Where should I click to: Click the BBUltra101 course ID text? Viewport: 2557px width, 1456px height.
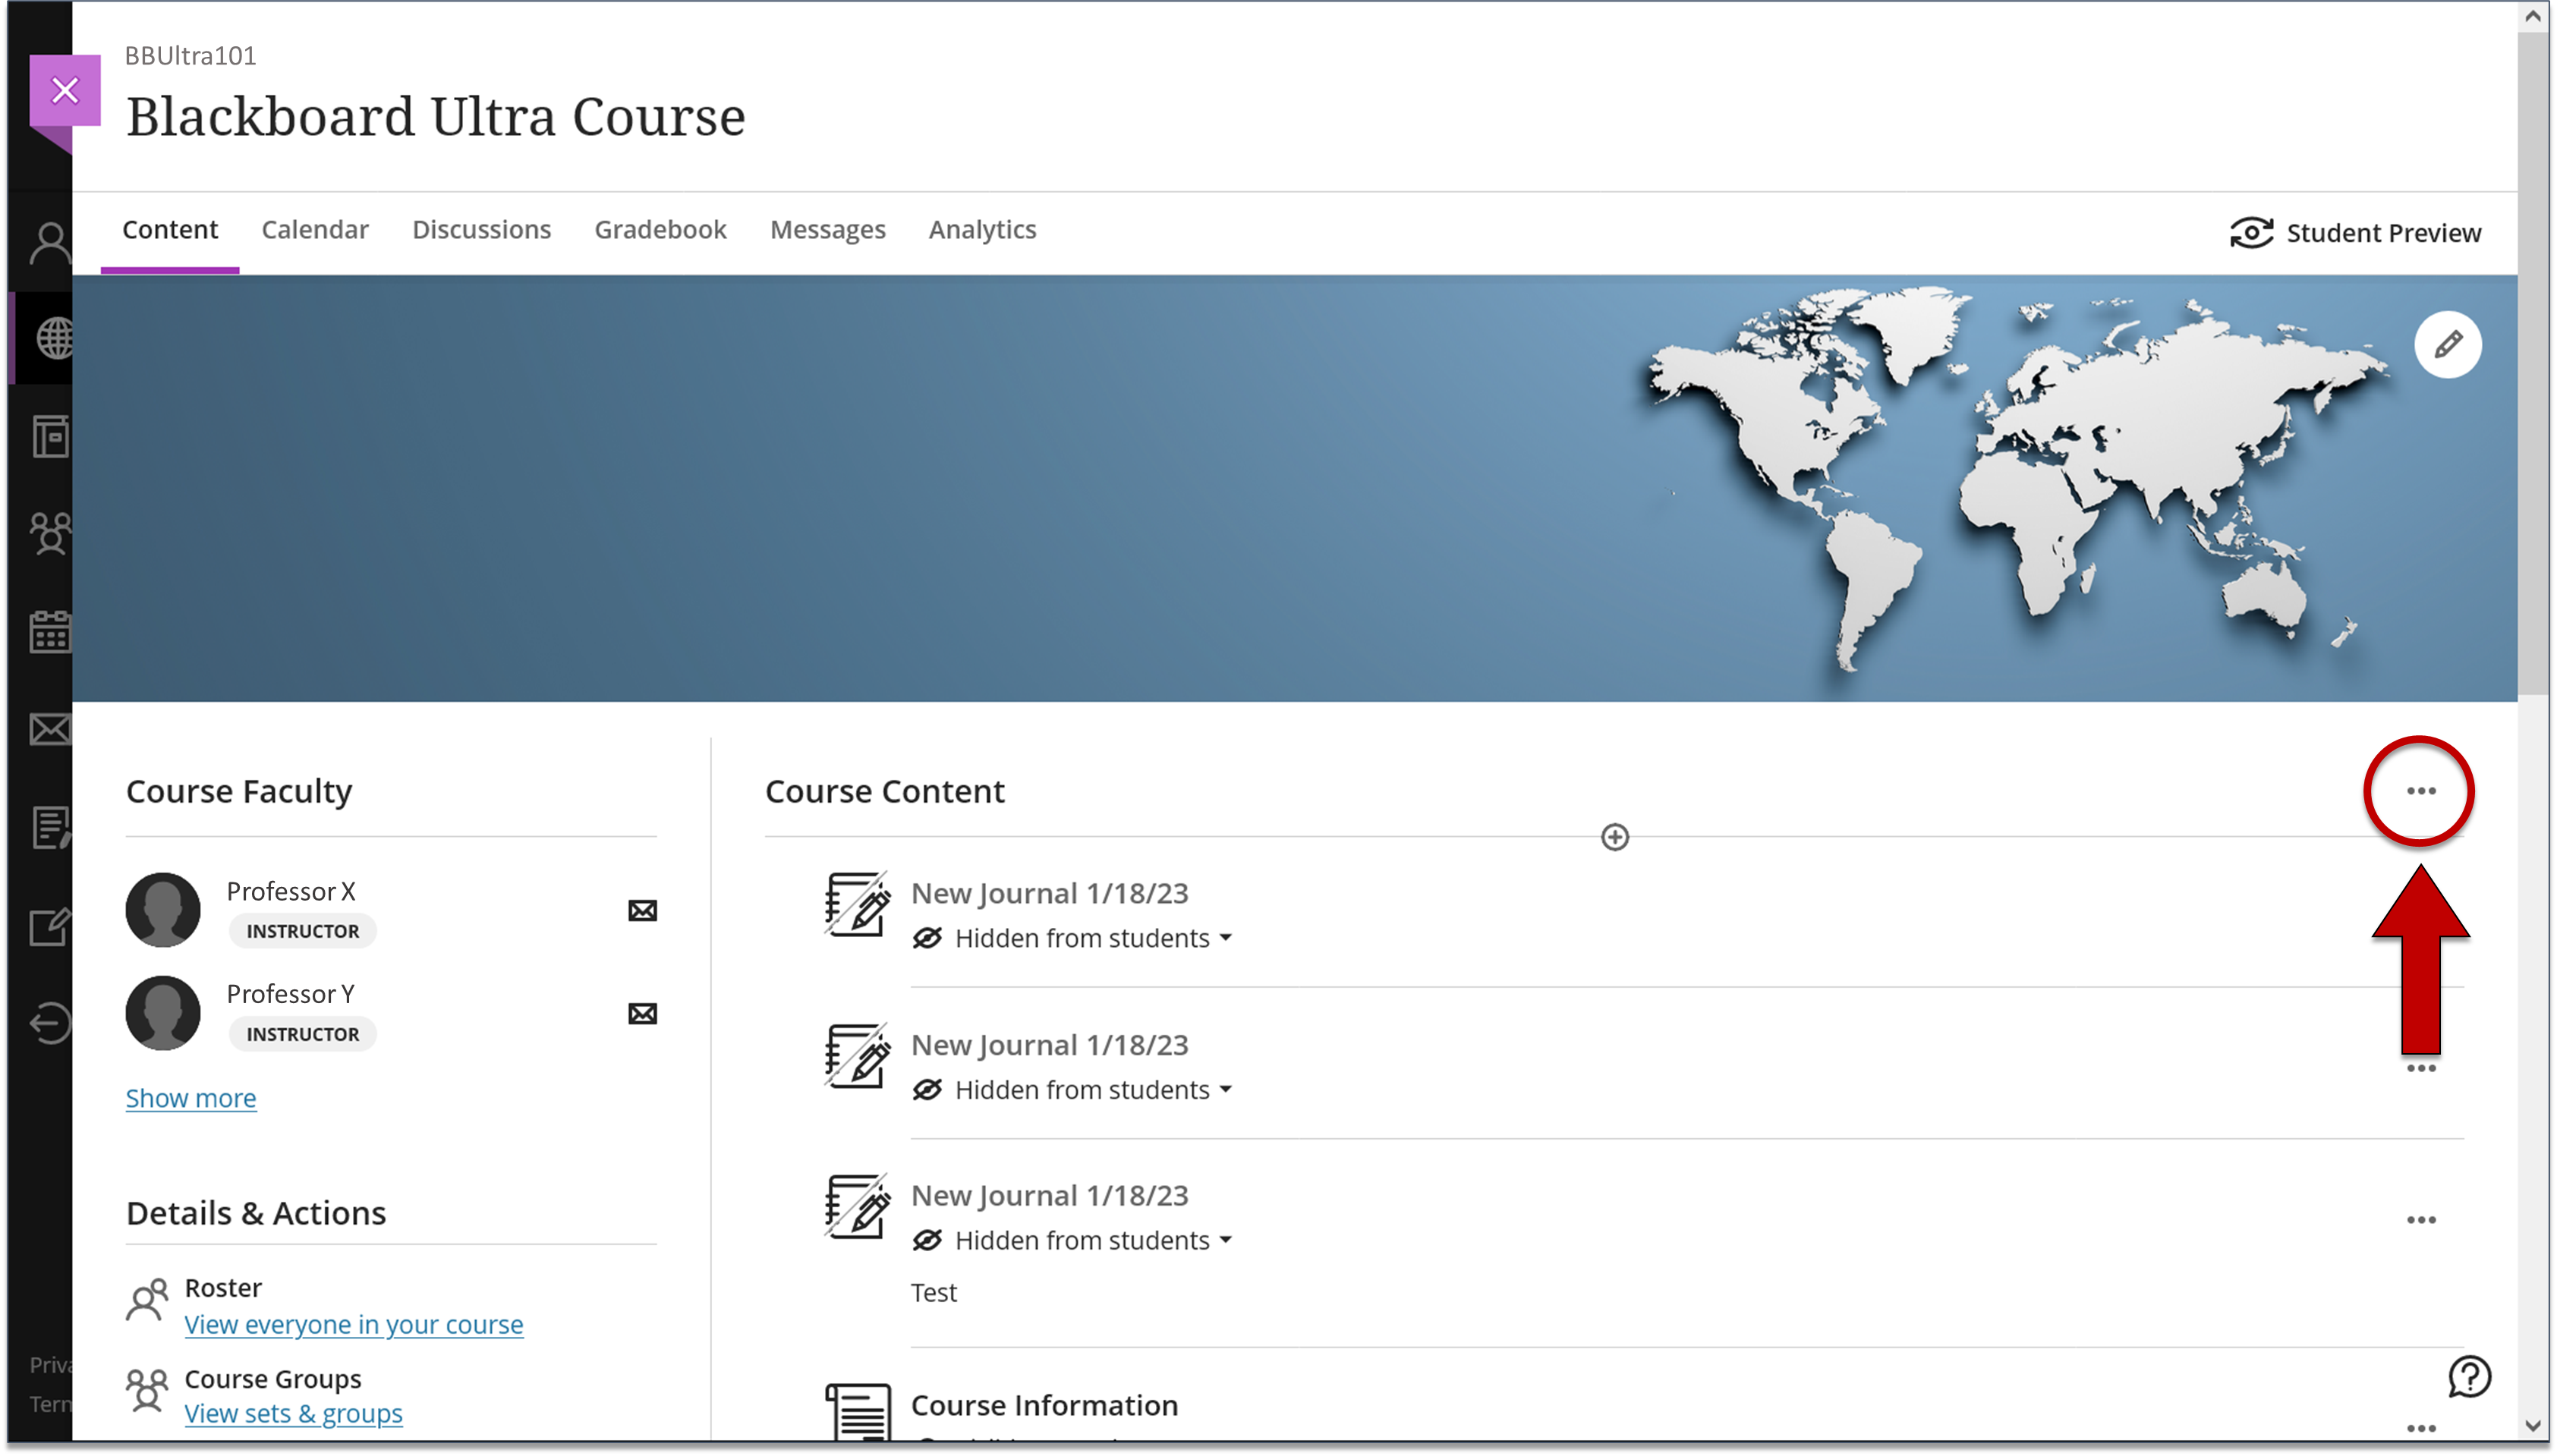pyautogui.click(x=190, y=56)
